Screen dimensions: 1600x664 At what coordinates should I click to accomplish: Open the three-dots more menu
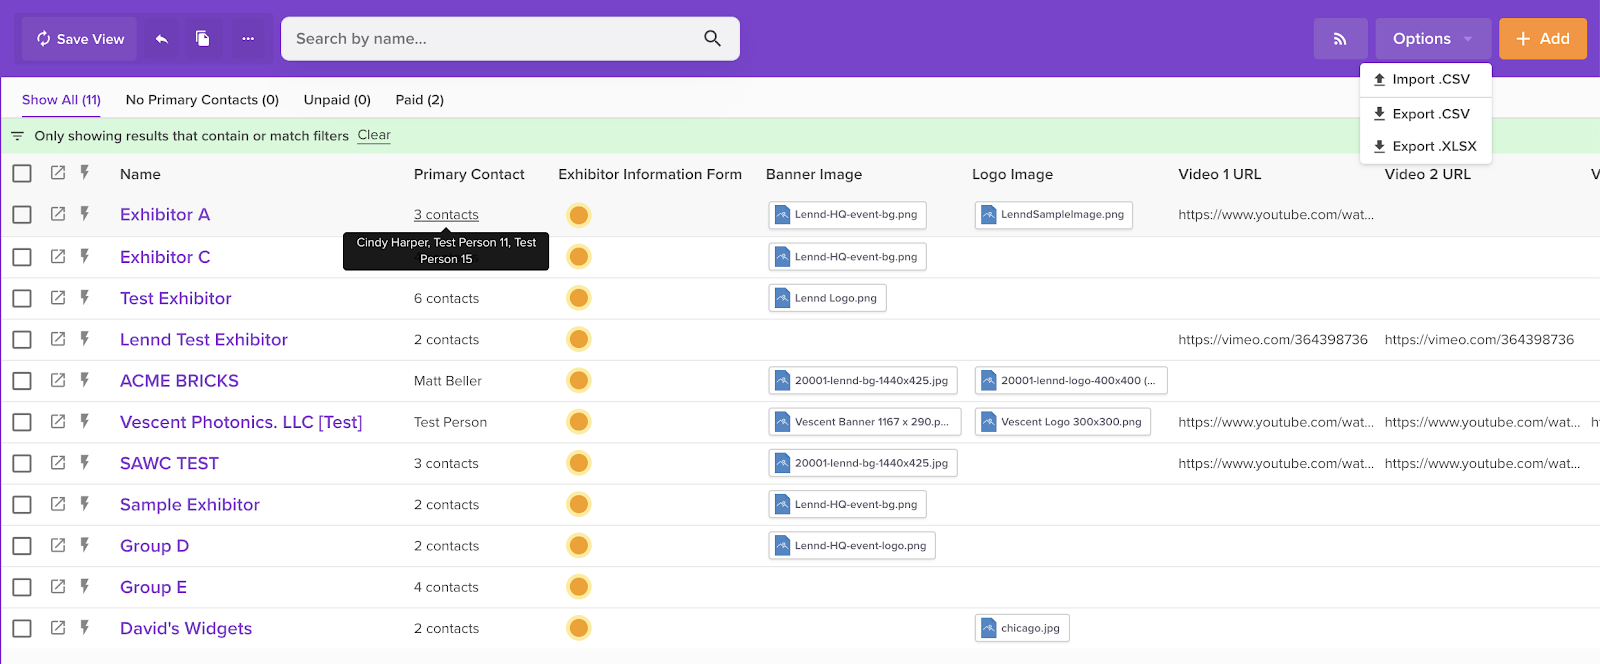(248, 39)
